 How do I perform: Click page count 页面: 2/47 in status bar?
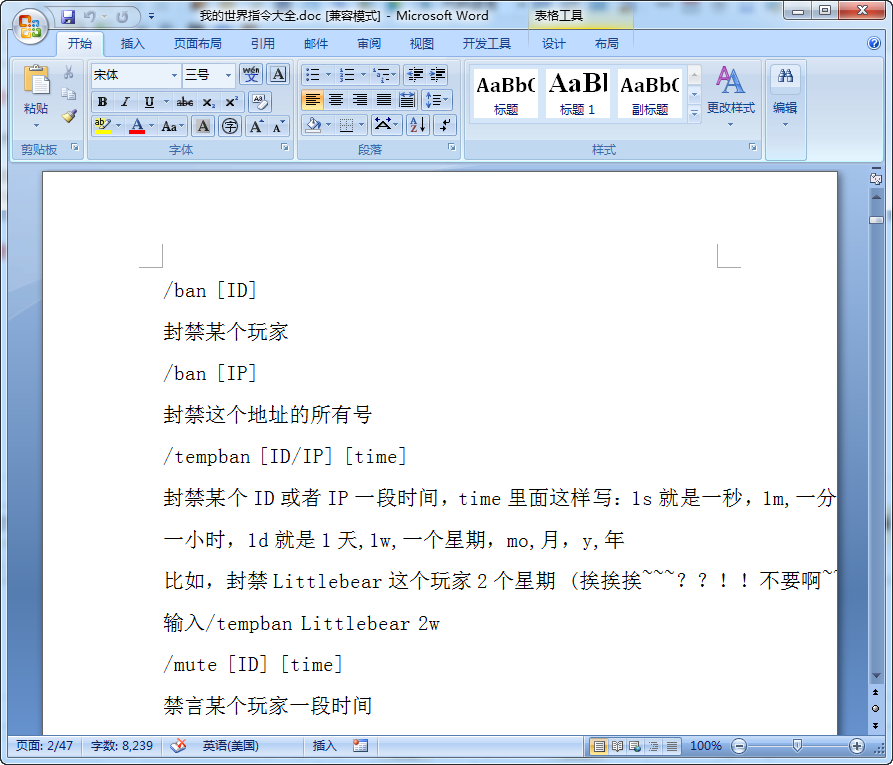(44, 746)
